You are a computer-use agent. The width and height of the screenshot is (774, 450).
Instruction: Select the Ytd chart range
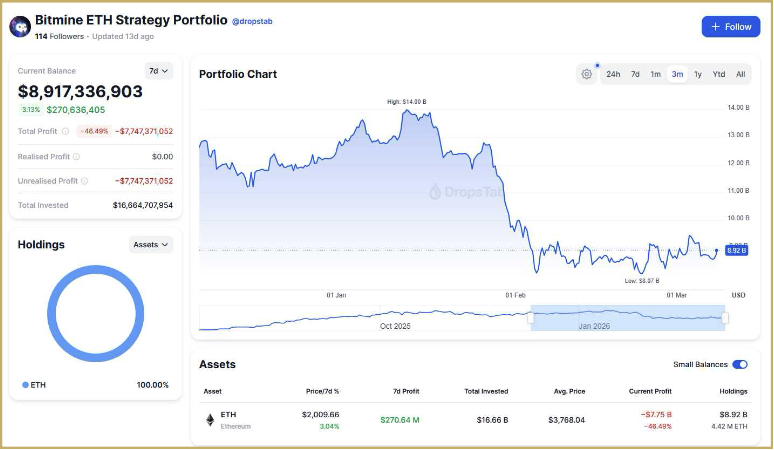719,74
